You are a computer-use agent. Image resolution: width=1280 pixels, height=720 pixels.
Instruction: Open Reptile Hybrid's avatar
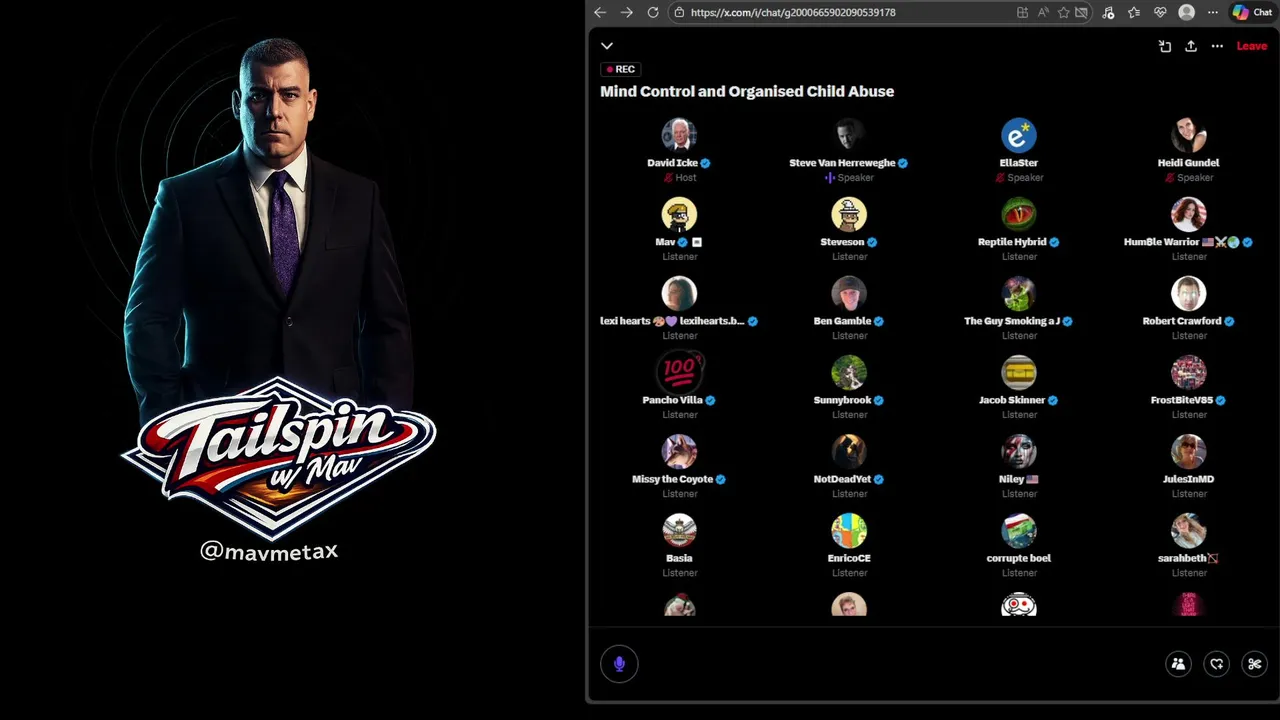pyautogui.click(x=1019, y=214)
